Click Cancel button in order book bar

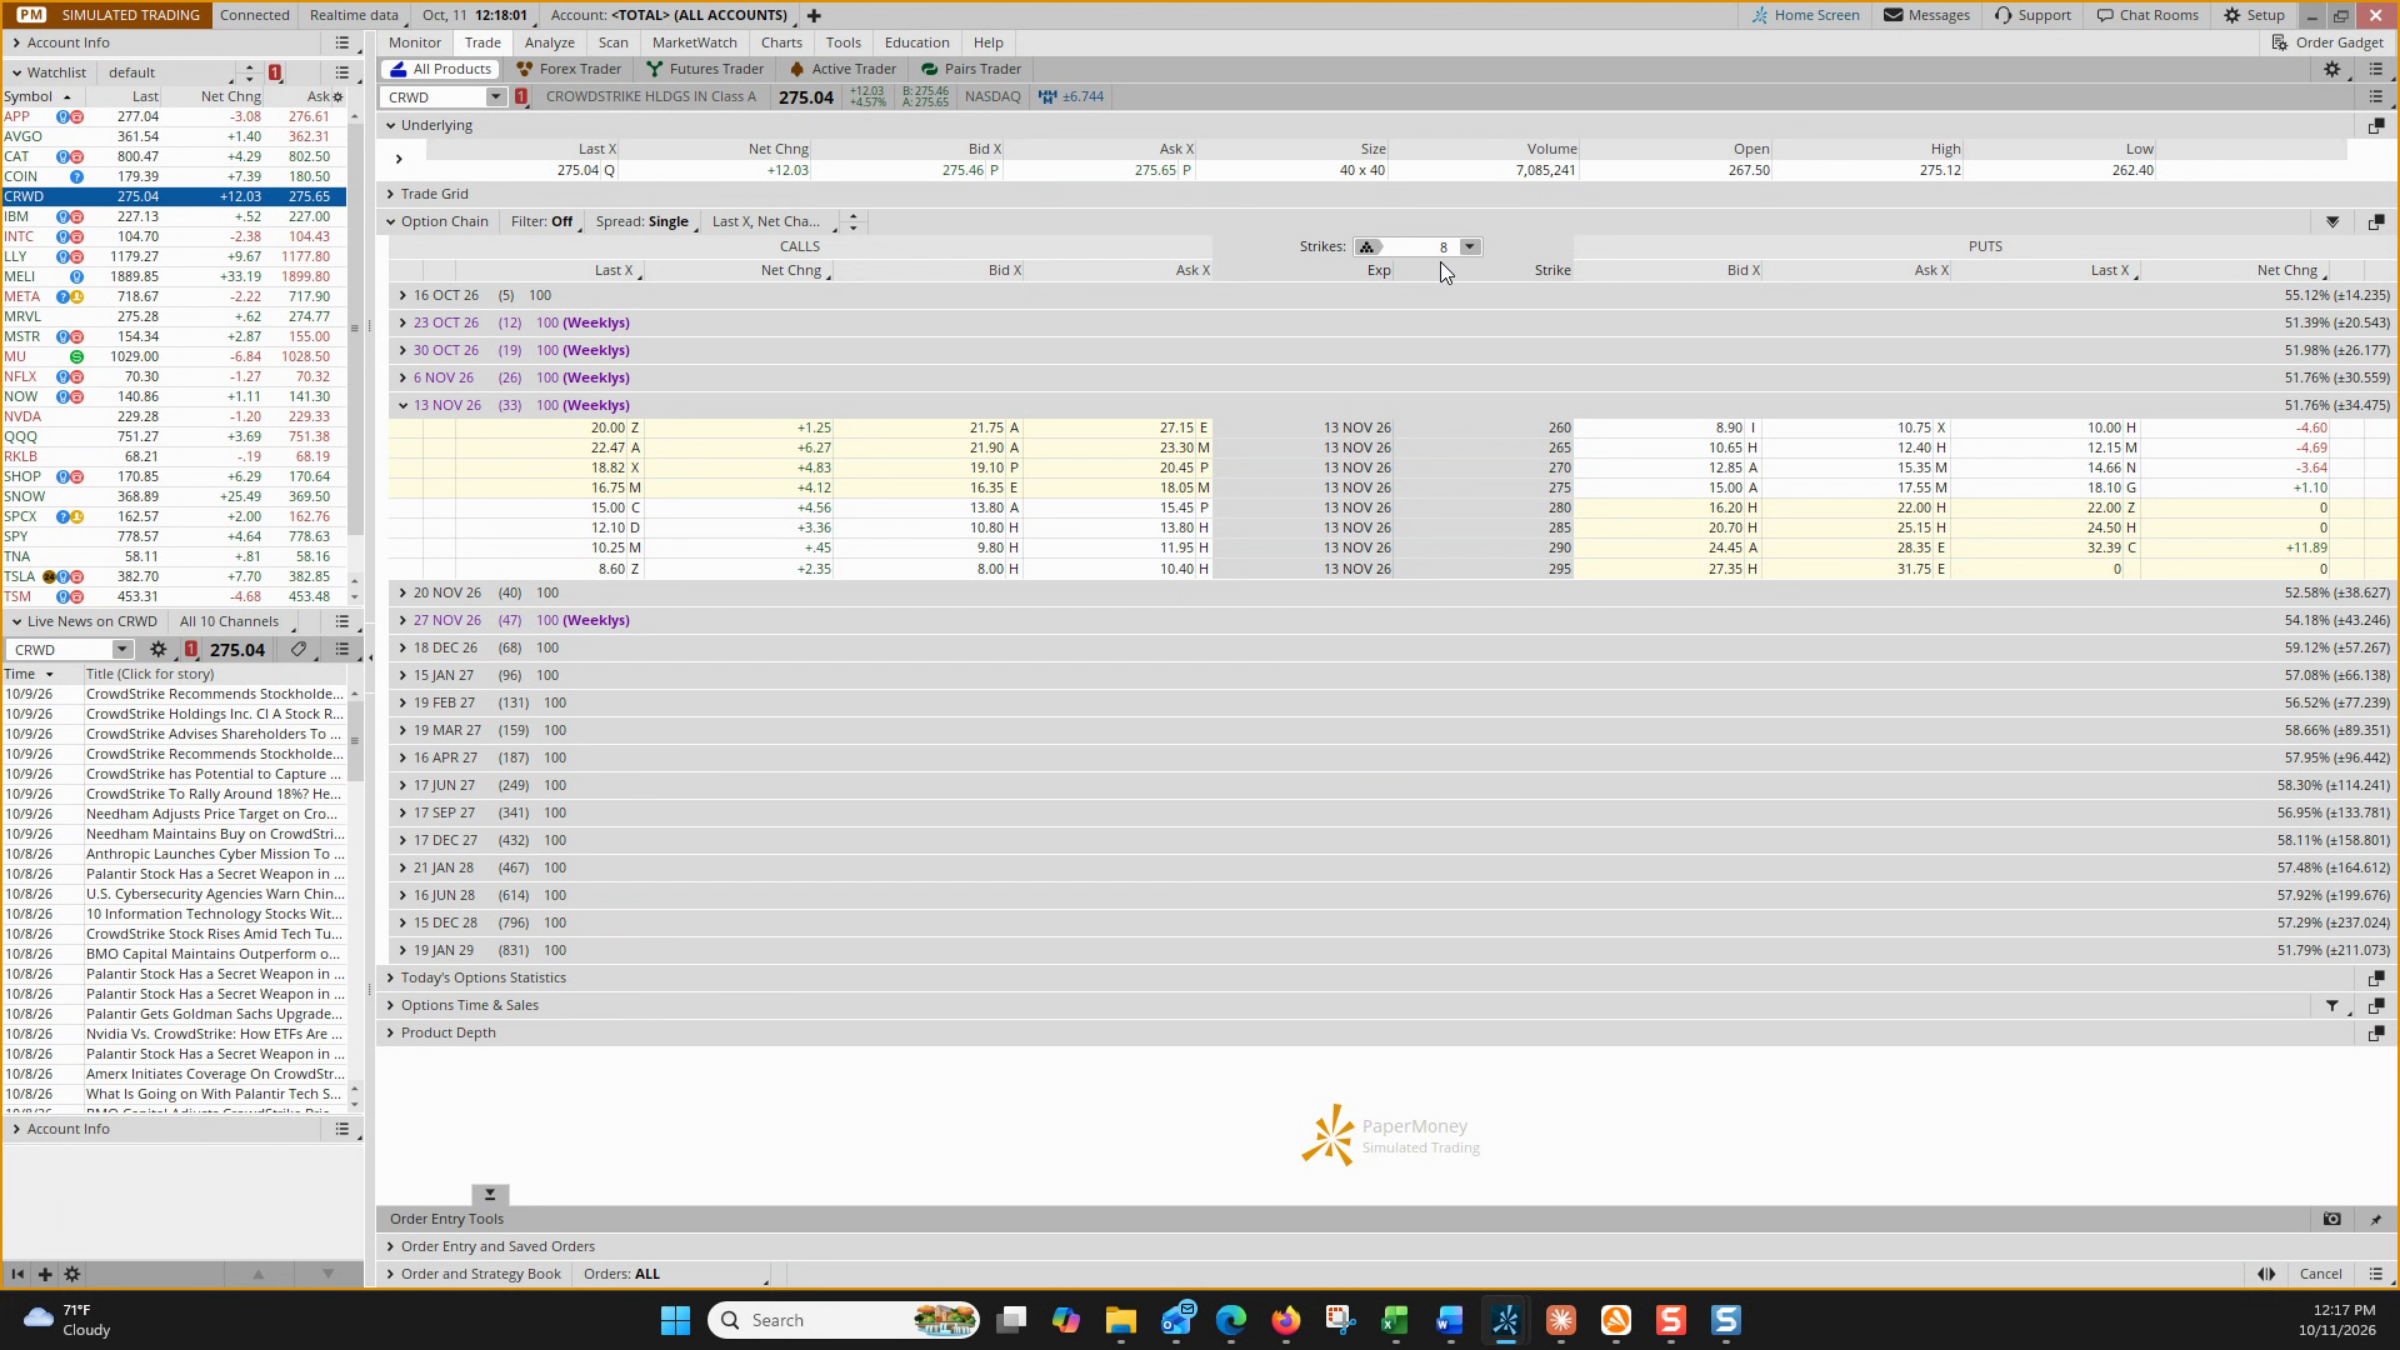(x=2320, y=1274)
